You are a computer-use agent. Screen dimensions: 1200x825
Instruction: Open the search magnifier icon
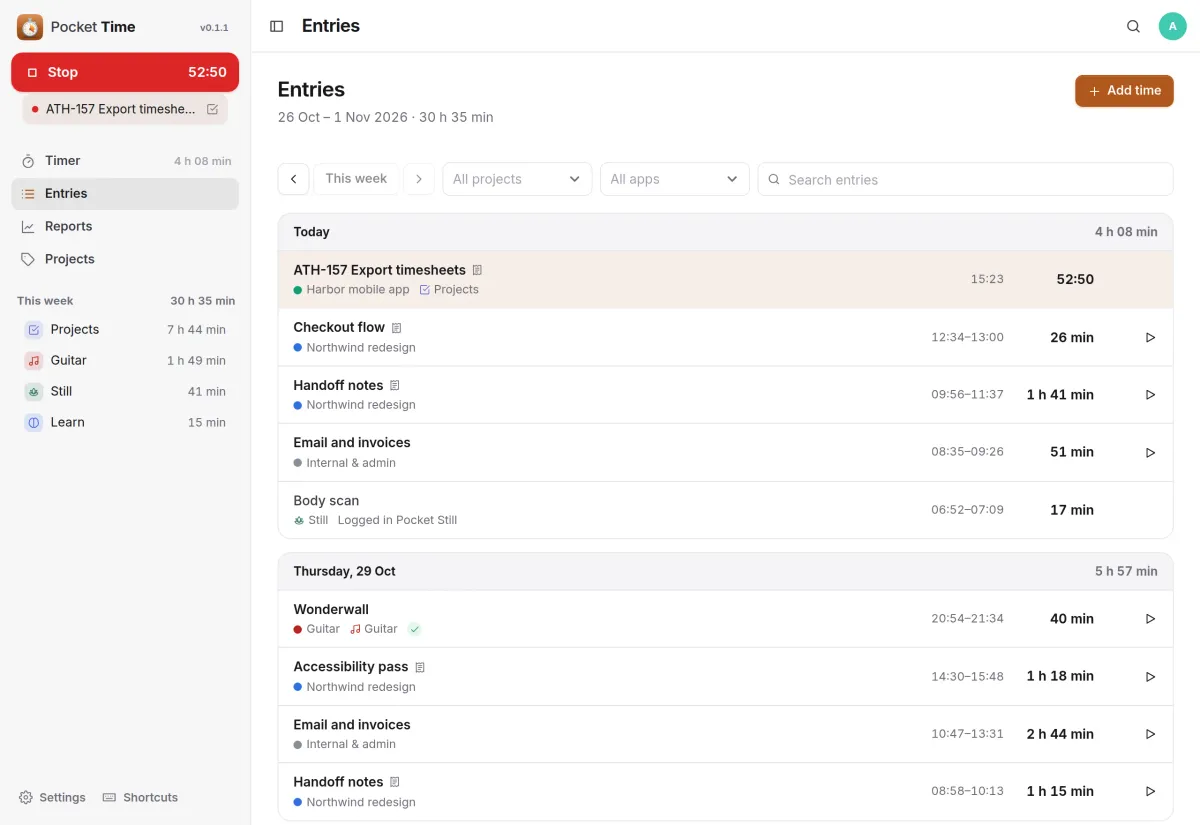1133,26
